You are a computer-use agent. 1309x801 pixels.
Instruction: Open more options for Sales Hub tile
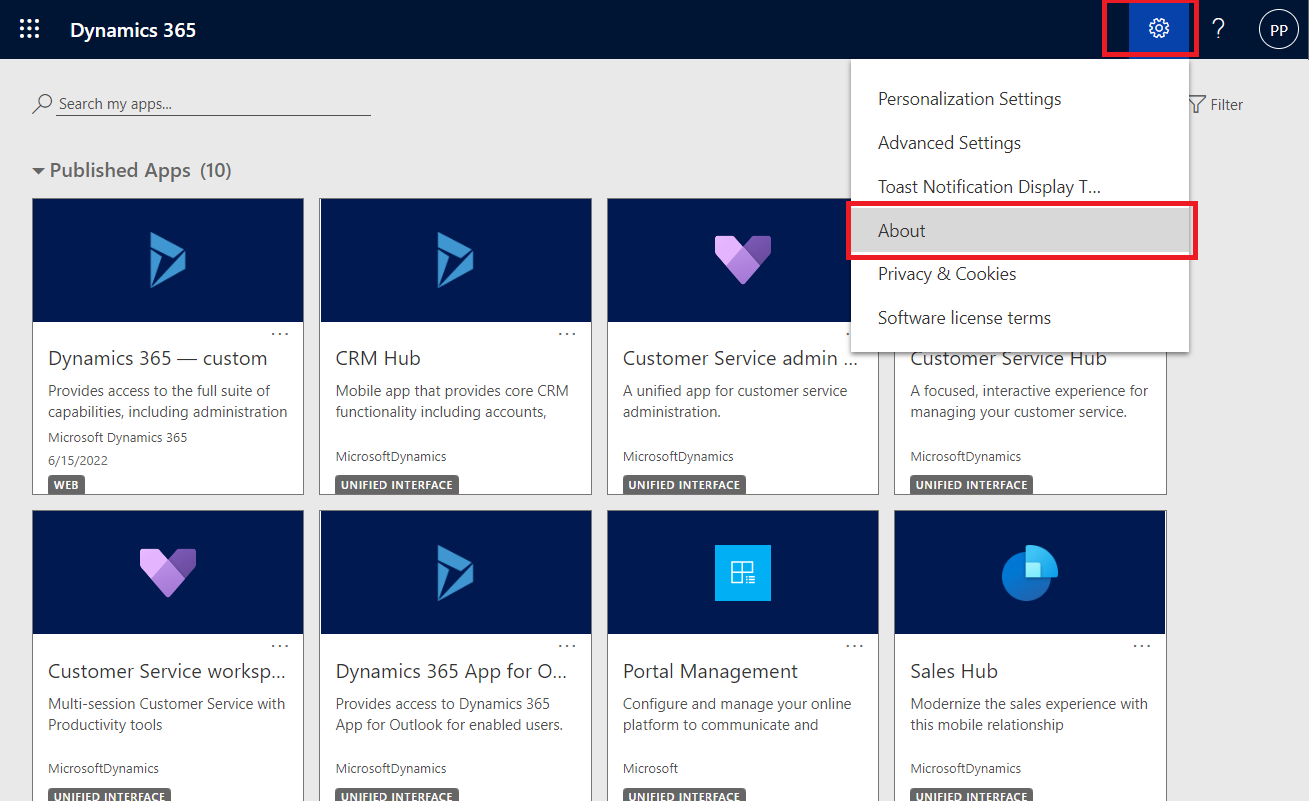[x=1142, y=646]
